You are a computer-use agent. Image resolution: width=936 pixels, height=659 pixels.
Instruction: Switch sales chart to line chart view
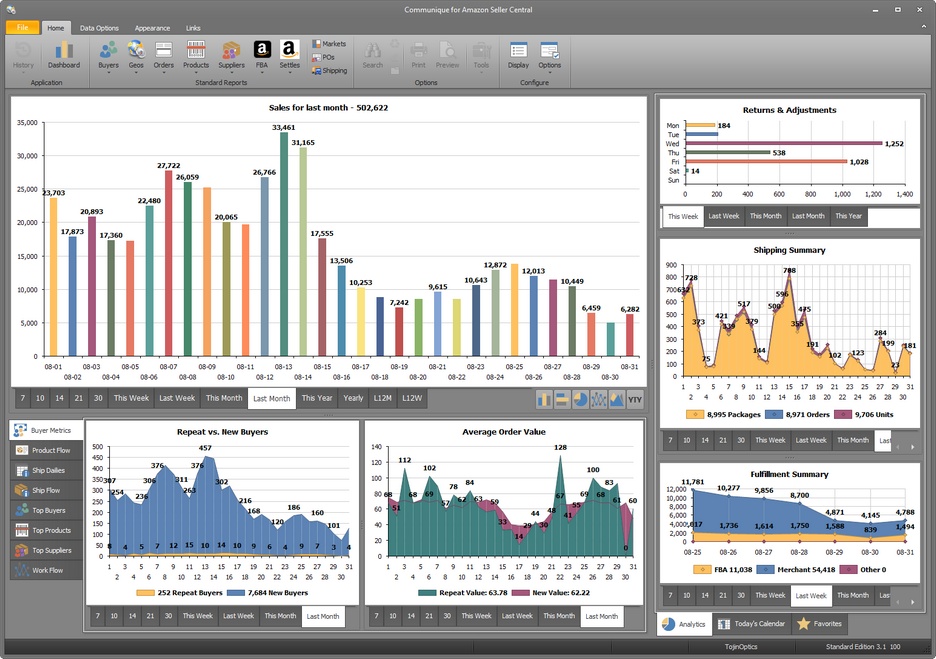(598, 399)
